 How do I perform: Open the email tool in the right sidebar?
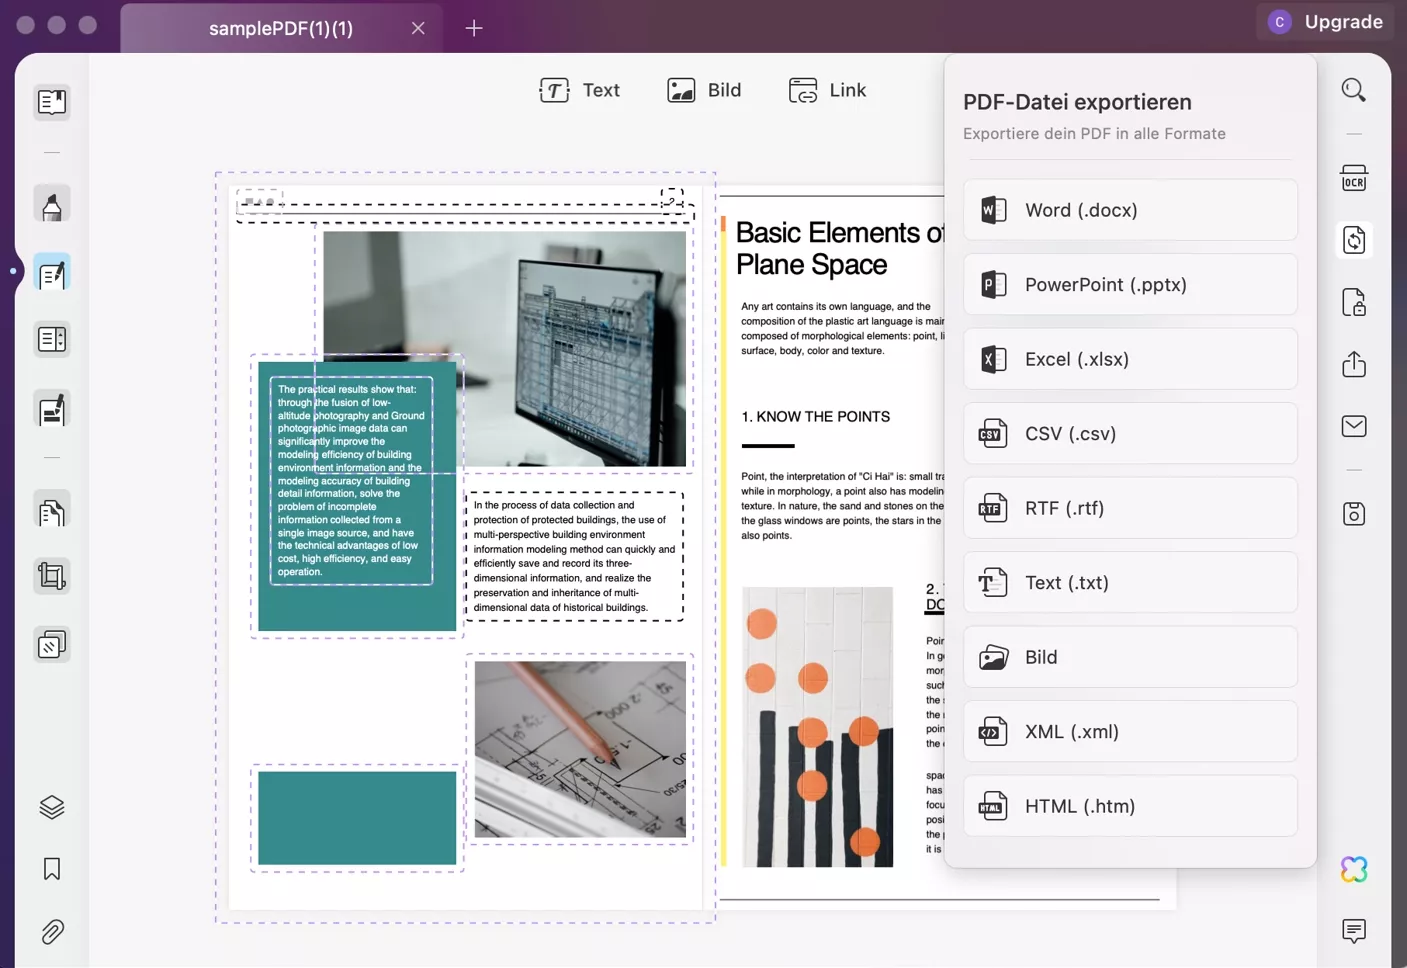point(1353,425)
